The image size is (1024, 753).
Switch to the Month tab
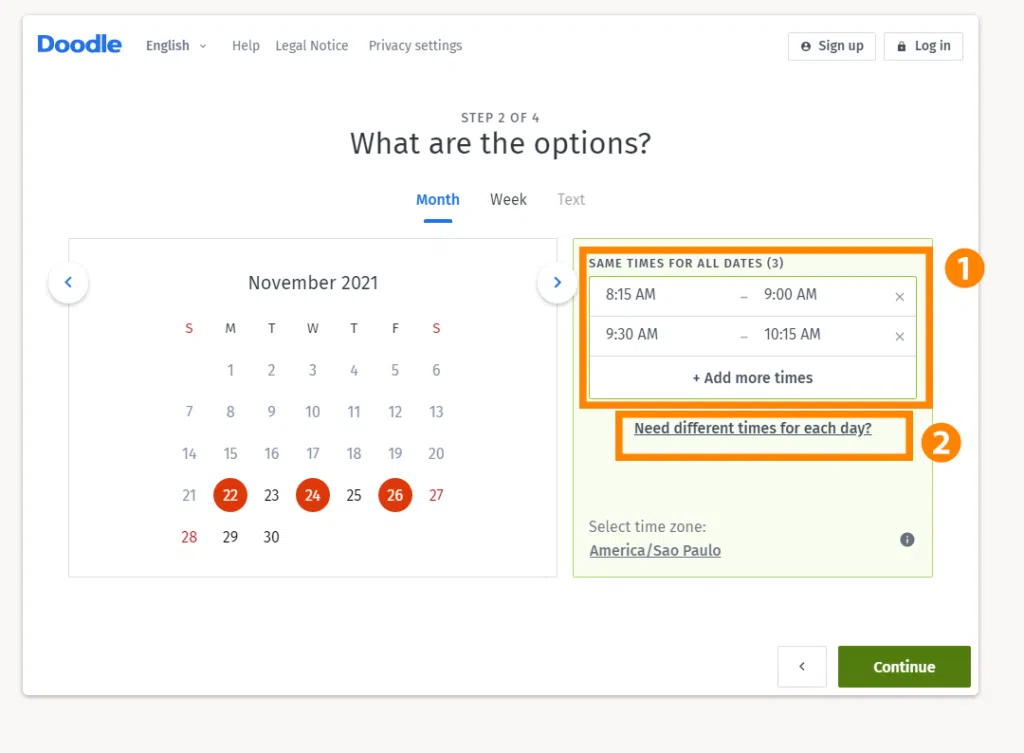pos(438,200)
